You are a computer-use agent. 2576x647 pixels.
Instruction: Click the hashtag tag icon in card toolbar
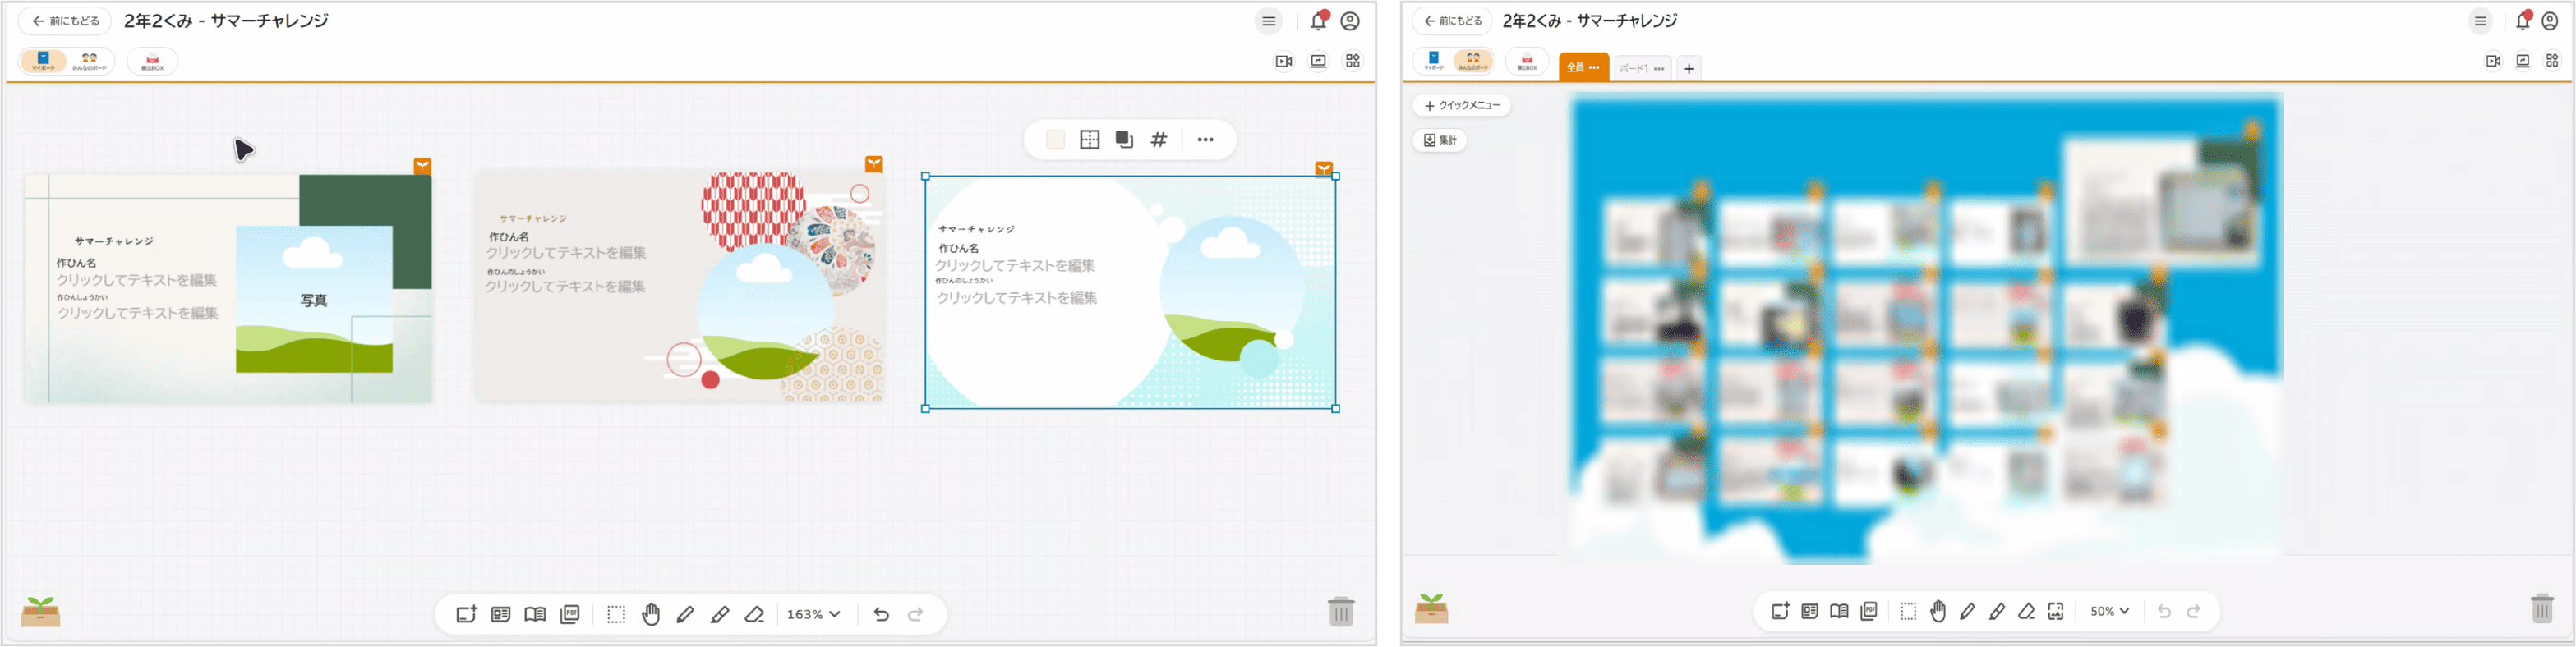1159,140
